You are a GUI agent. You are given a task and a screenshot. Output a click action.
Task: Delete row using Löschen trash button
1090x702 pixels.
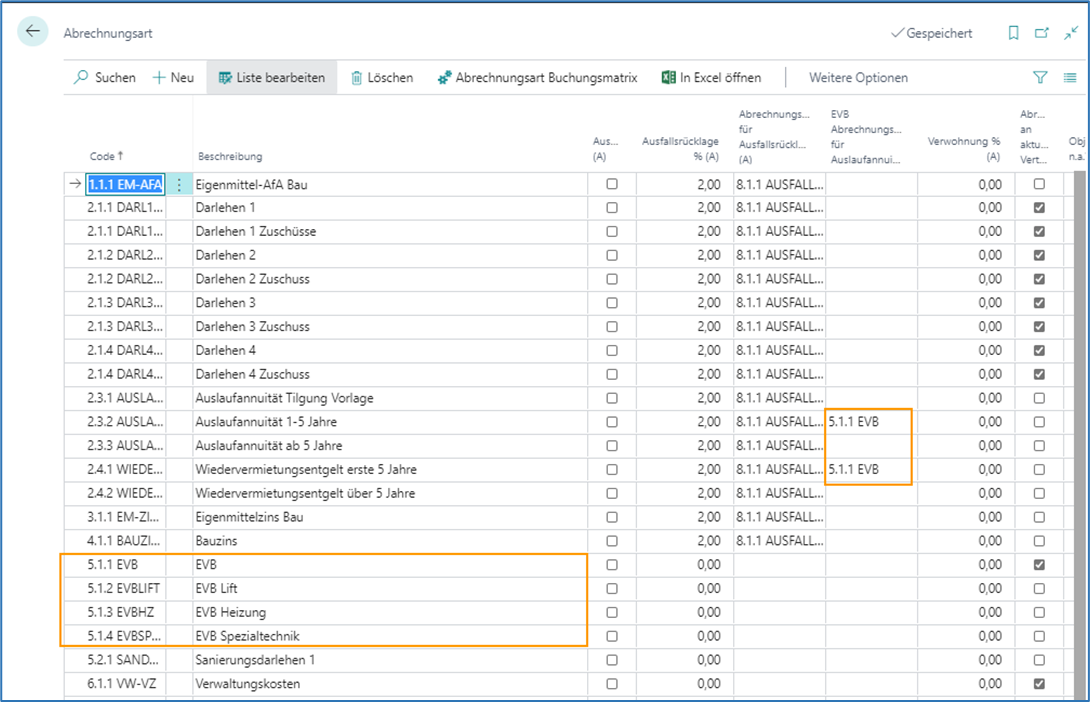click(381, 77)
